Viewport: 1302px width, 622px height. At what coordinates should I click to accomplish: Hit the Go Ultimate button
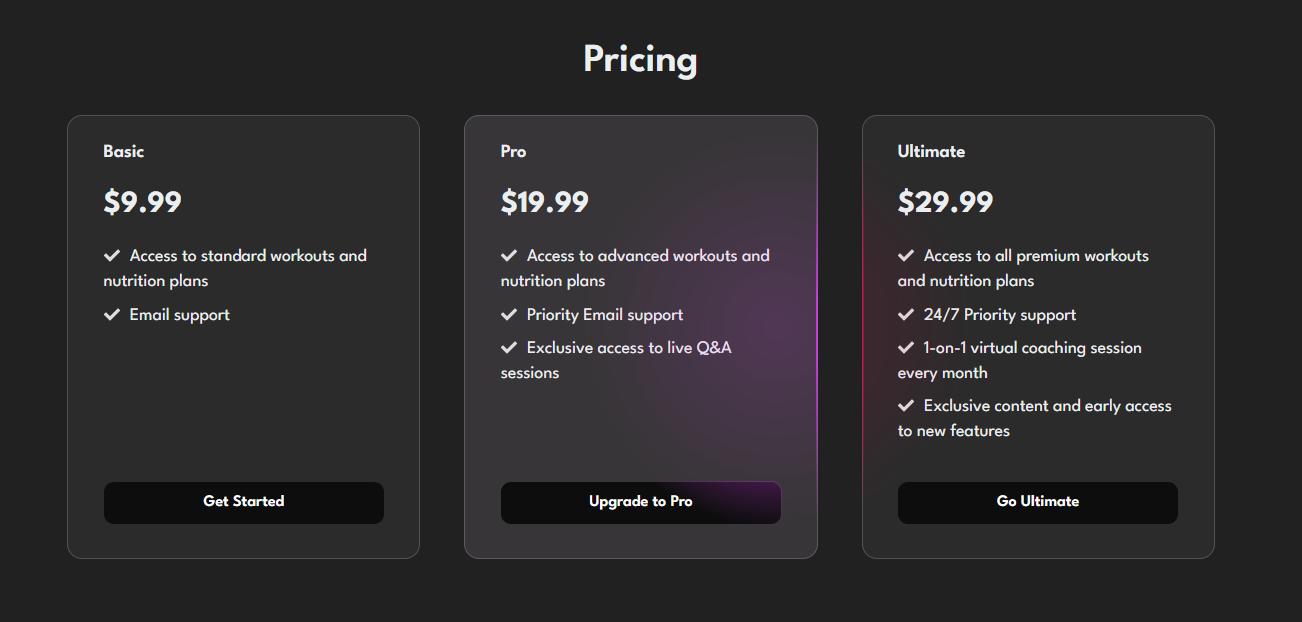click(1037, 502)
